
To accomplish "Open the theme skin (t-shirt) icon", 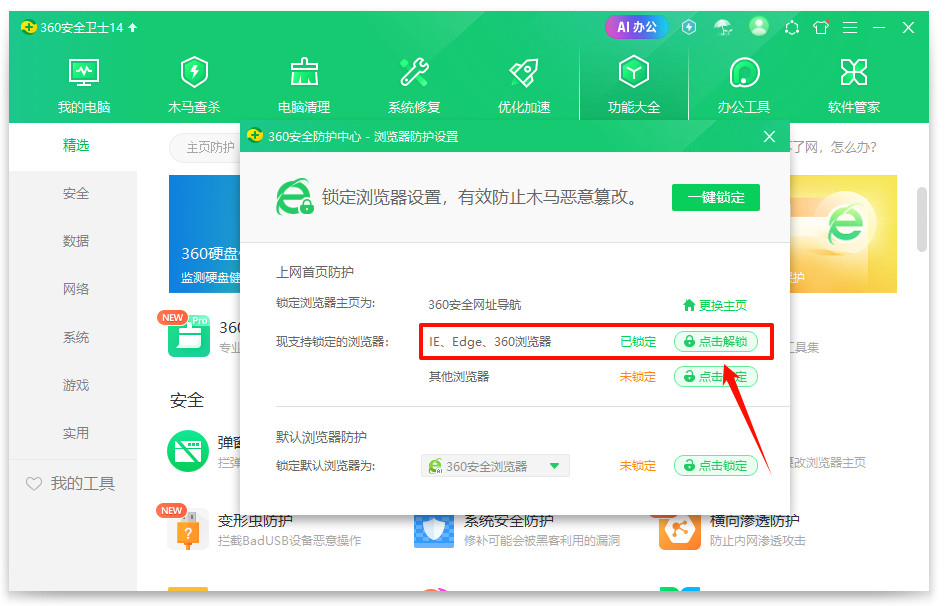I will pos(821,27).
